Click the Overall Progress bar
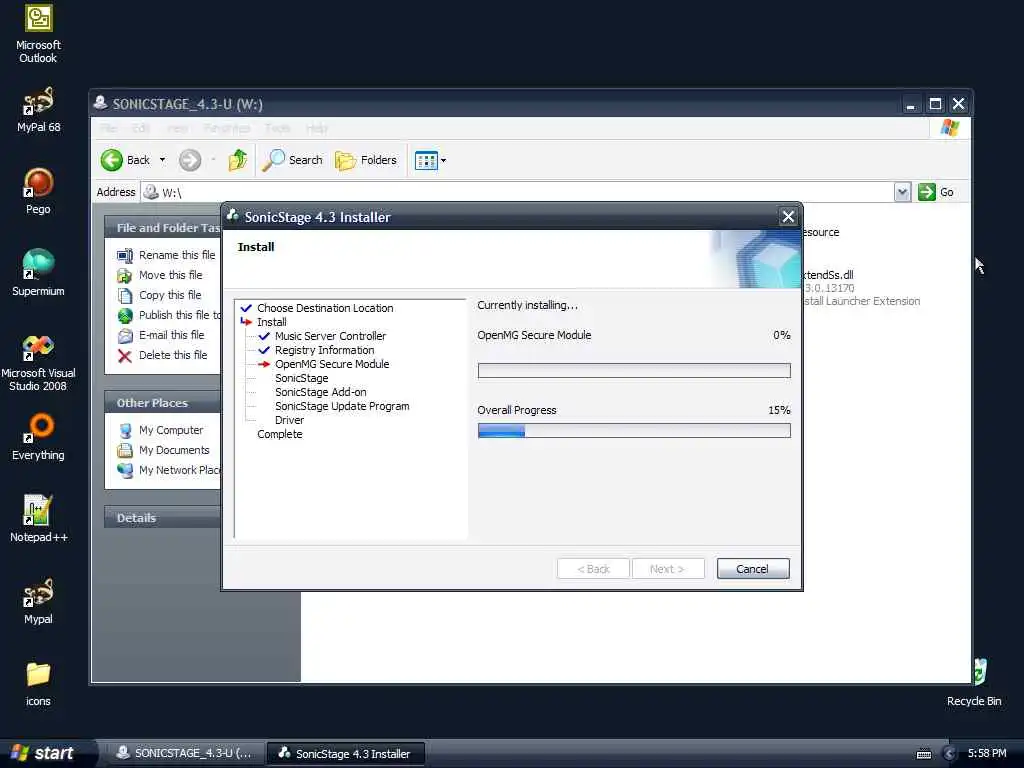The width and height of the screenshot is (1024, 768). pos(634,430)
